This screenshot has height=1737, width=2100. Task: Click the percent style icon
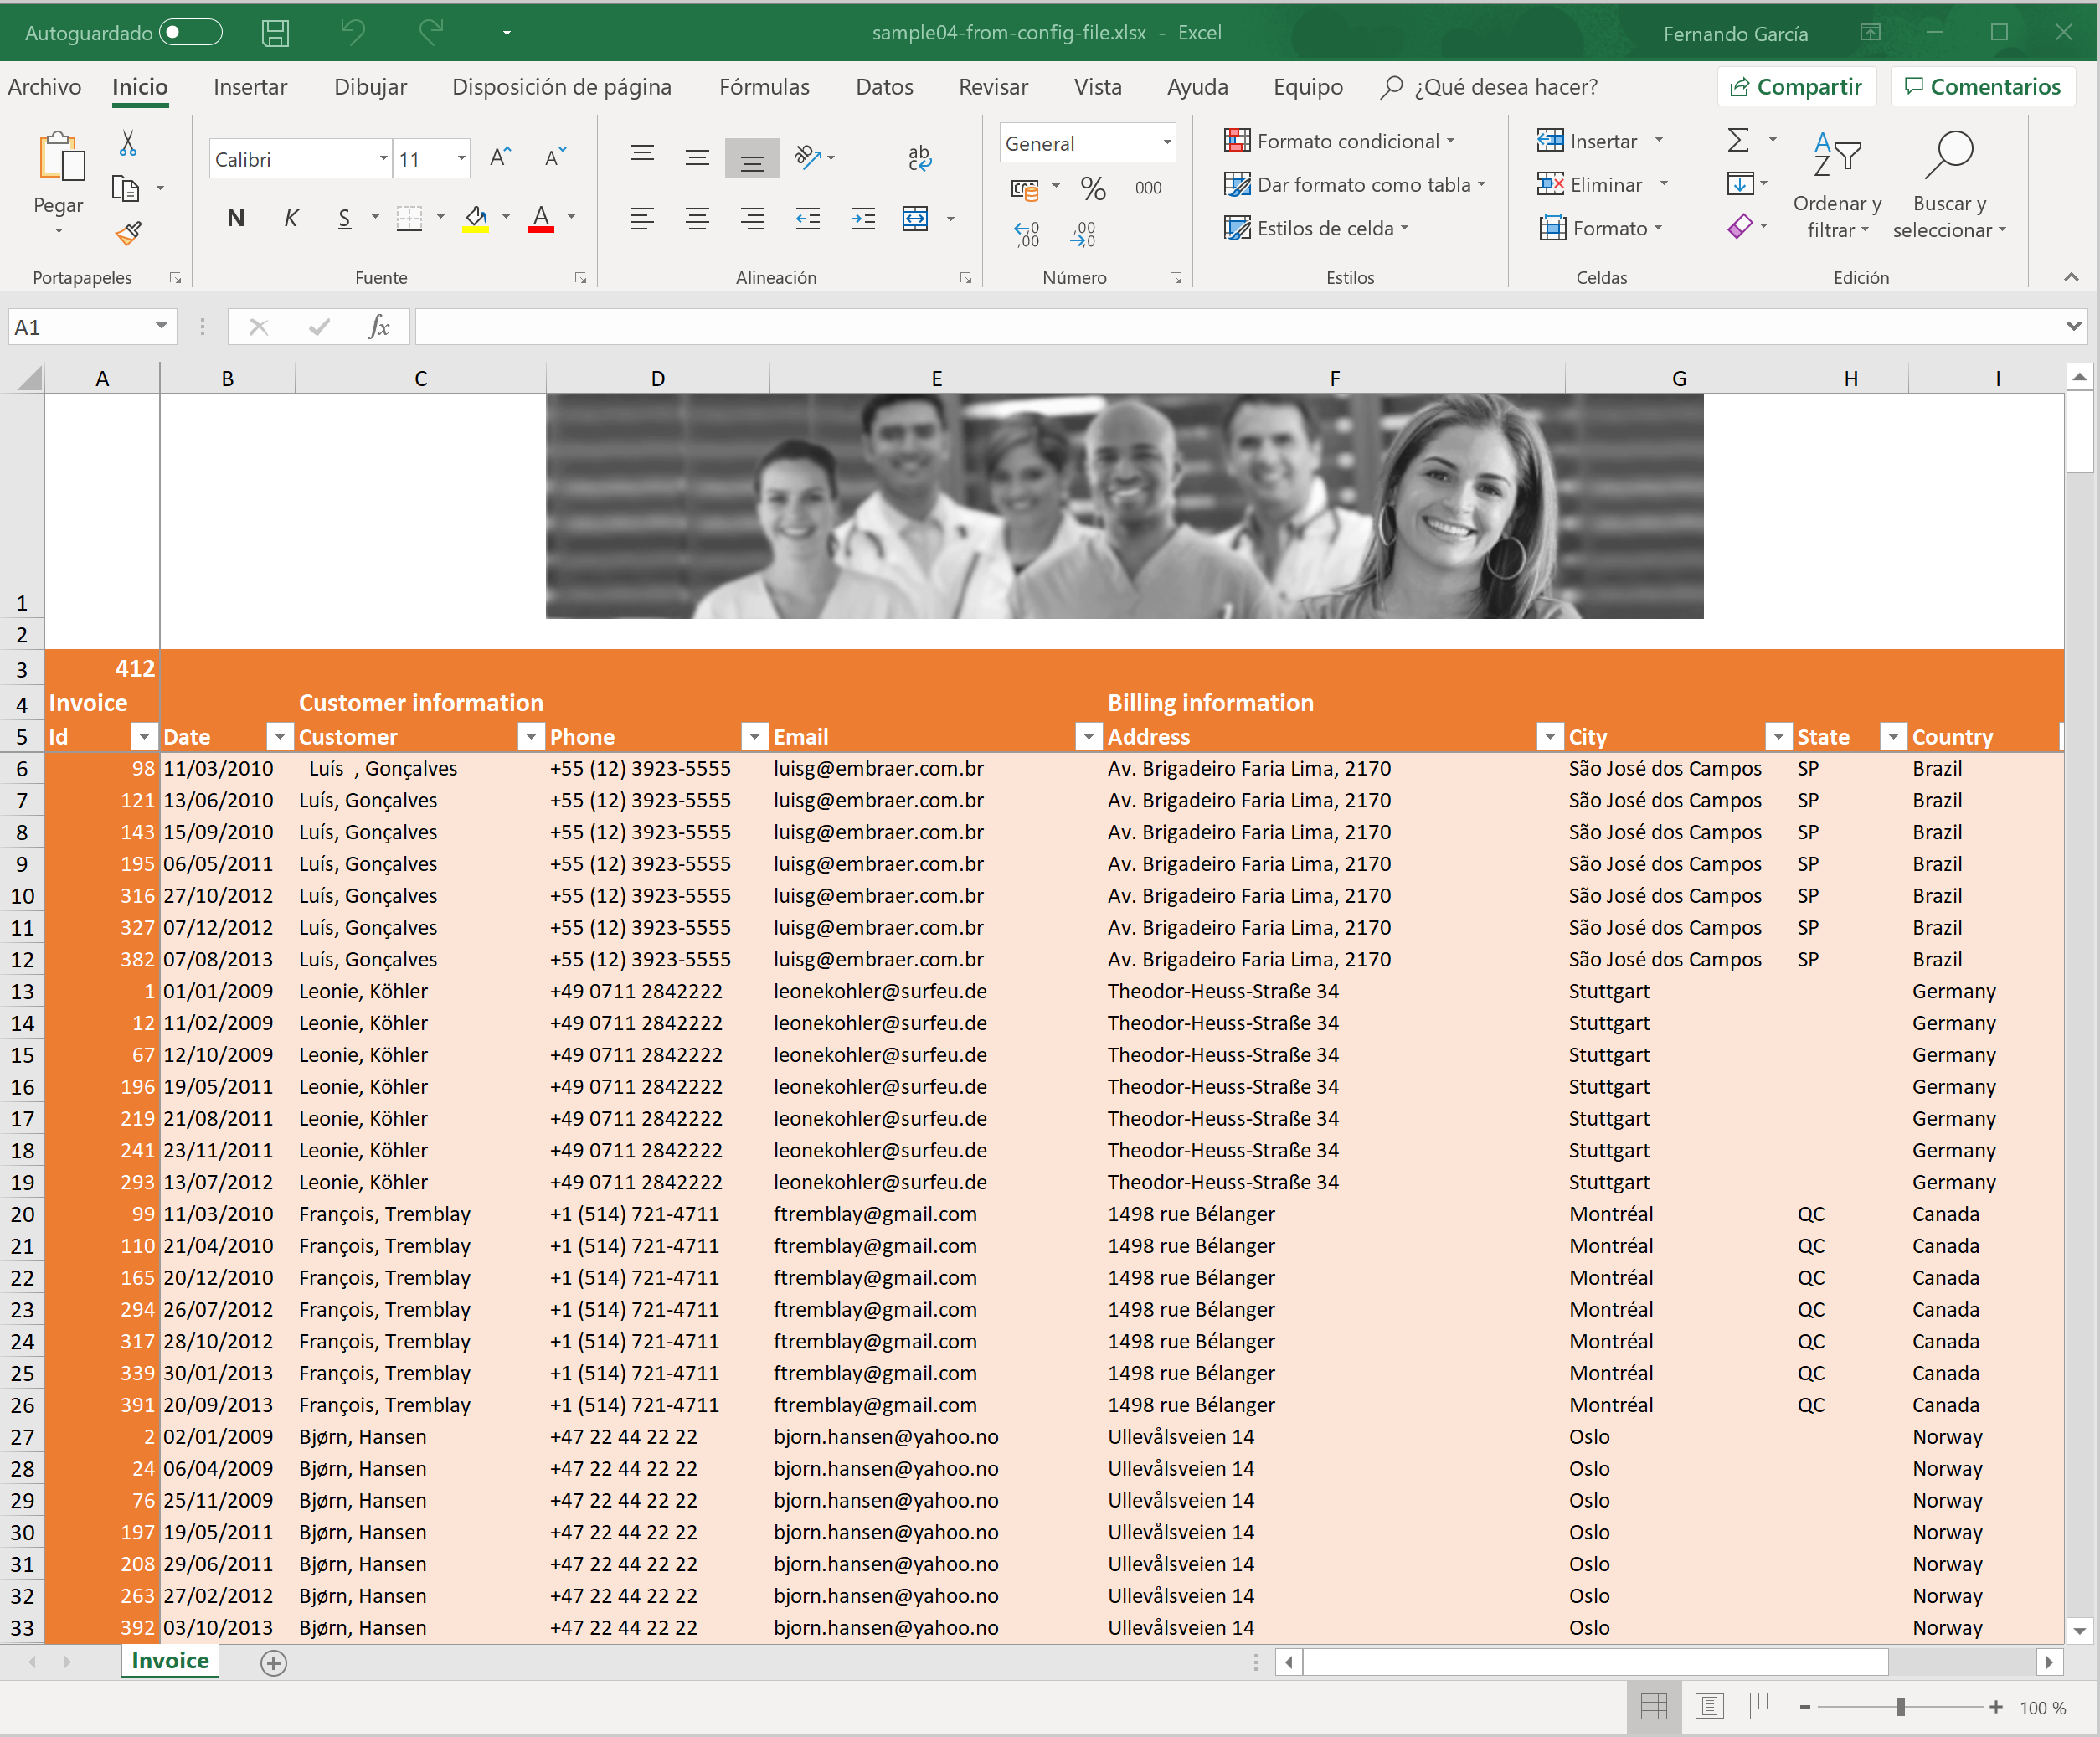(x=1092, y=187)
